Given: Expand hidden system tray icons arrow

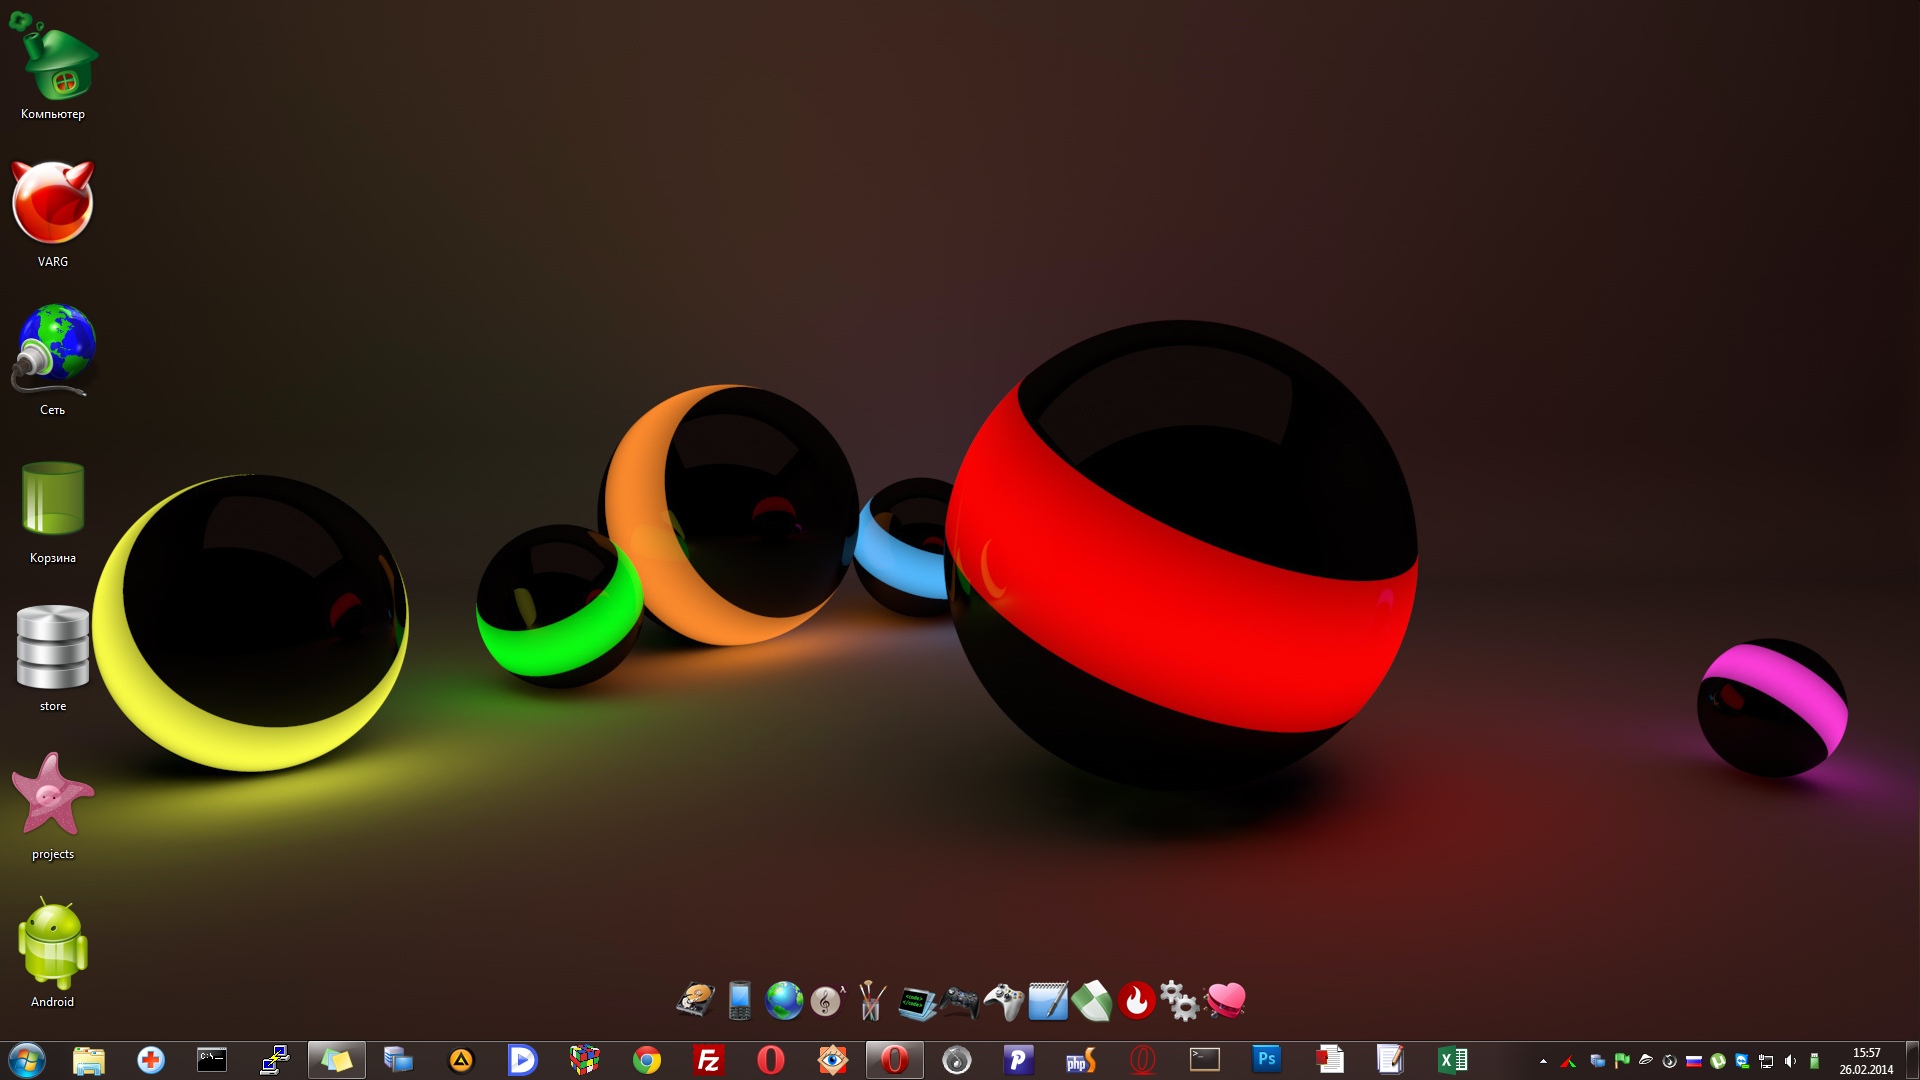Looking at the screenshot, I should tap(1543, 1061).
